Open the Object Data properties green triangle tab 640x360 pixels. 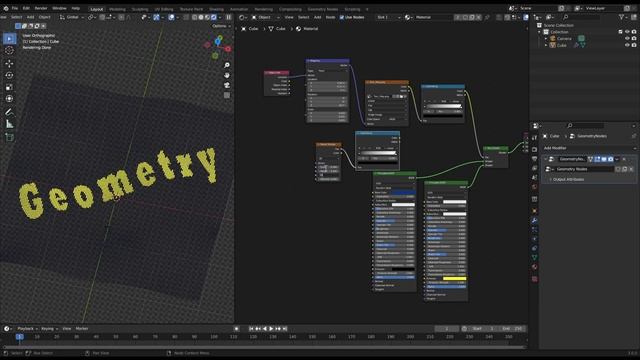pos(535,258)
